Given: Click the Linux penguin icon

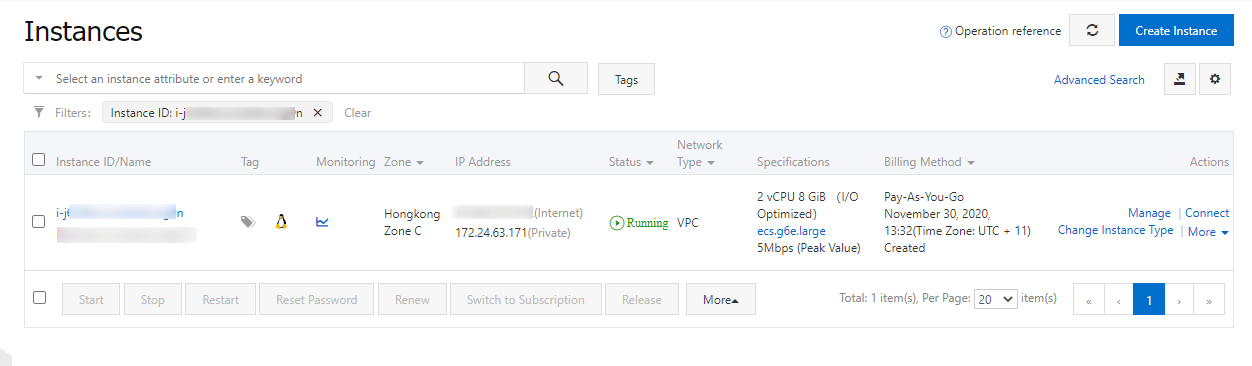Looking at the screenshot, I should point(282,222).
